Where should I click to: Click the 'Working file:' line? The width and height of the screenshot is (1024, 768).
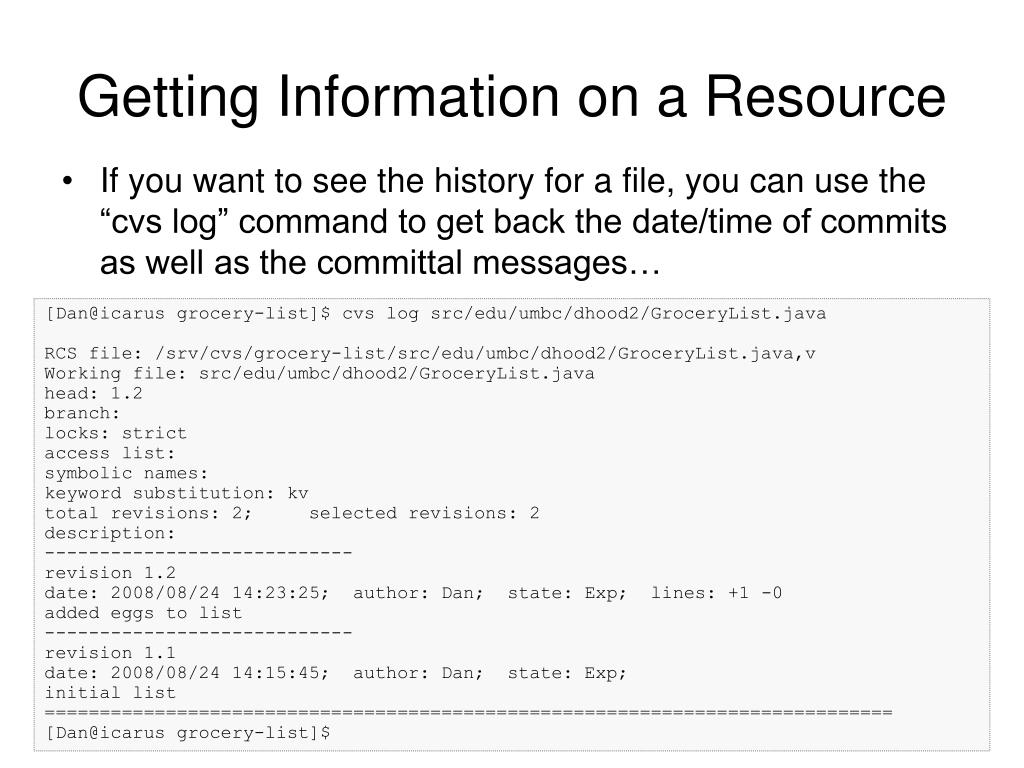[319, 374]
